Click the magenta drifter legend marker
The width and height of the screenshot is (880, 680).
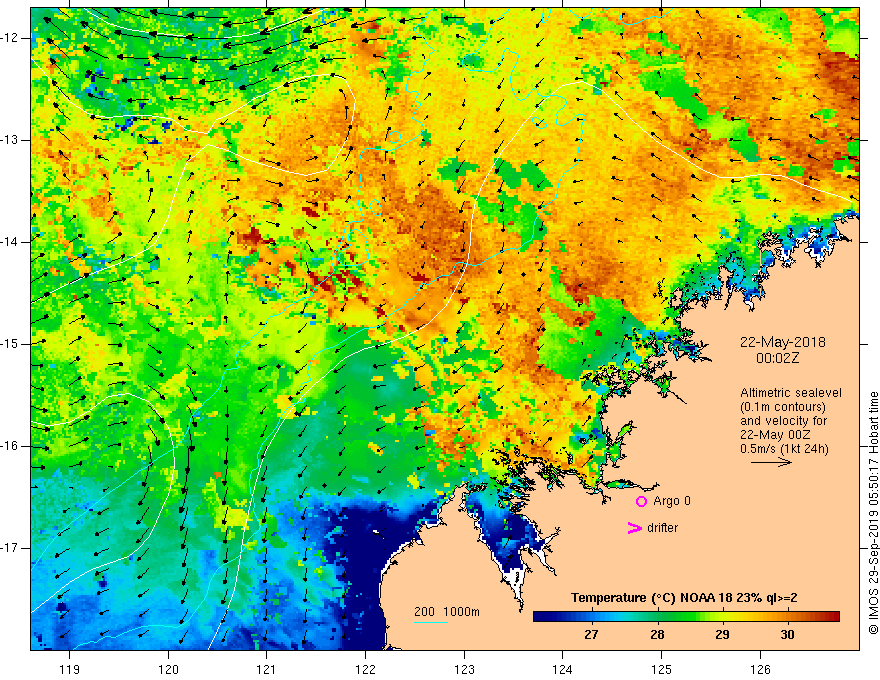[x=635, y=528]
